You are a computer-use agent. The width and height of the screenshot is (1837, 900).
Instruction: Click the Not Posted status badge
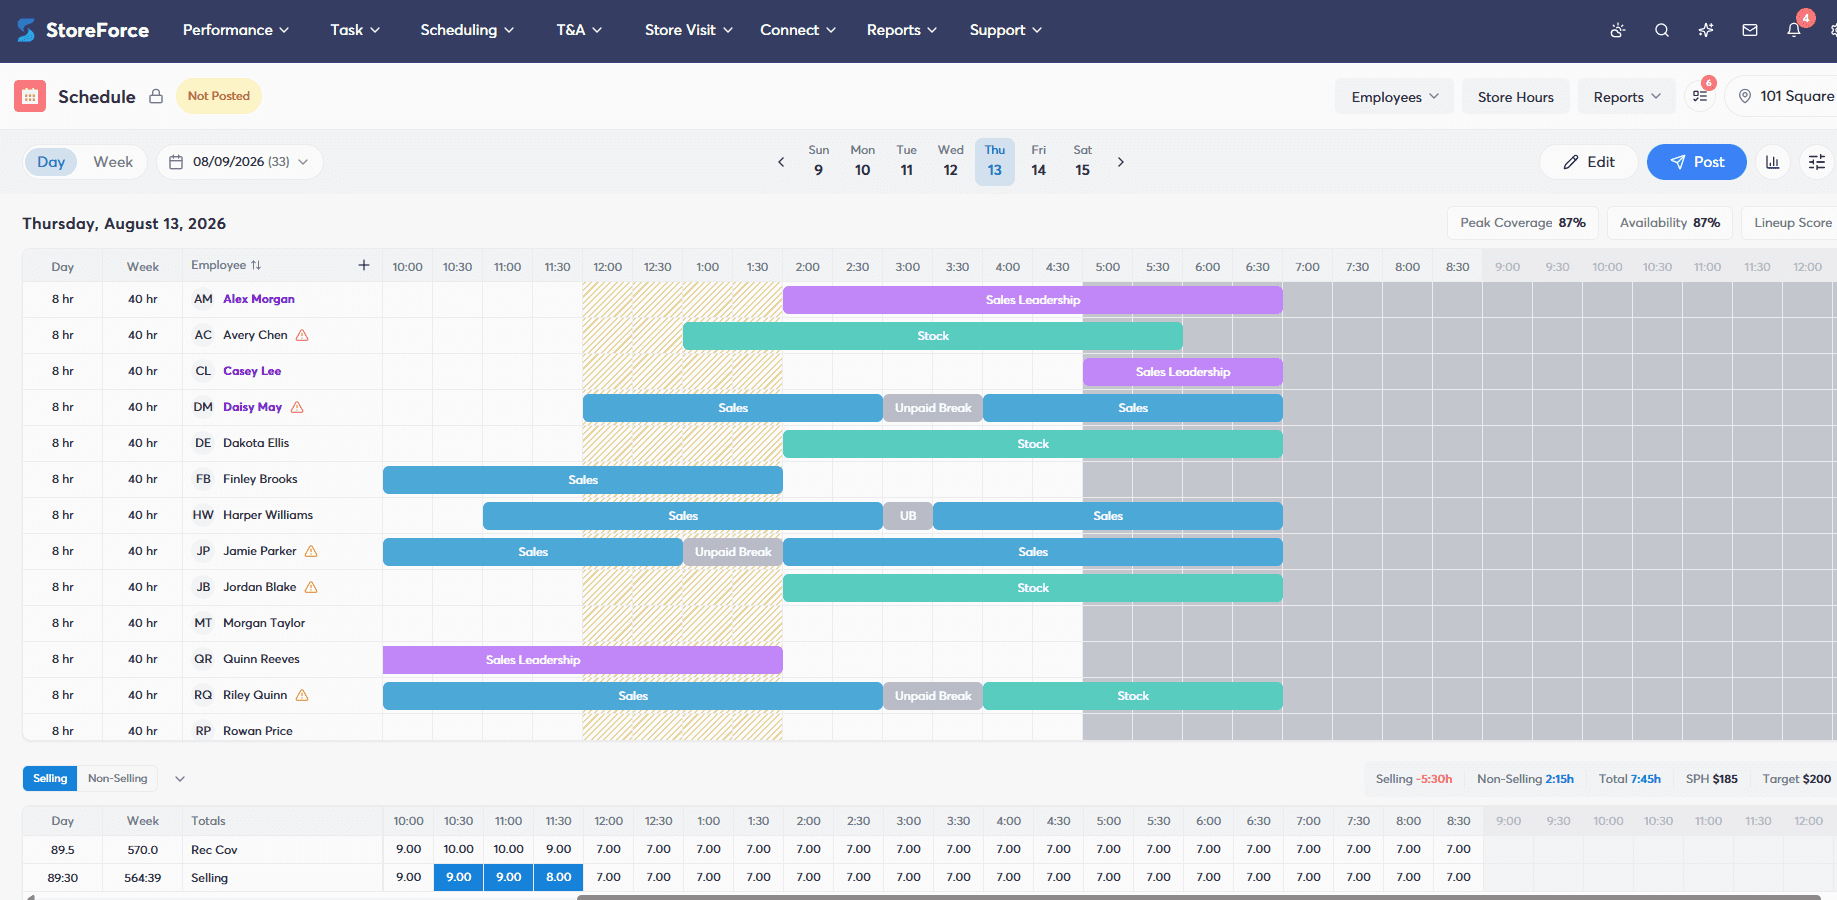coord(219,96)
